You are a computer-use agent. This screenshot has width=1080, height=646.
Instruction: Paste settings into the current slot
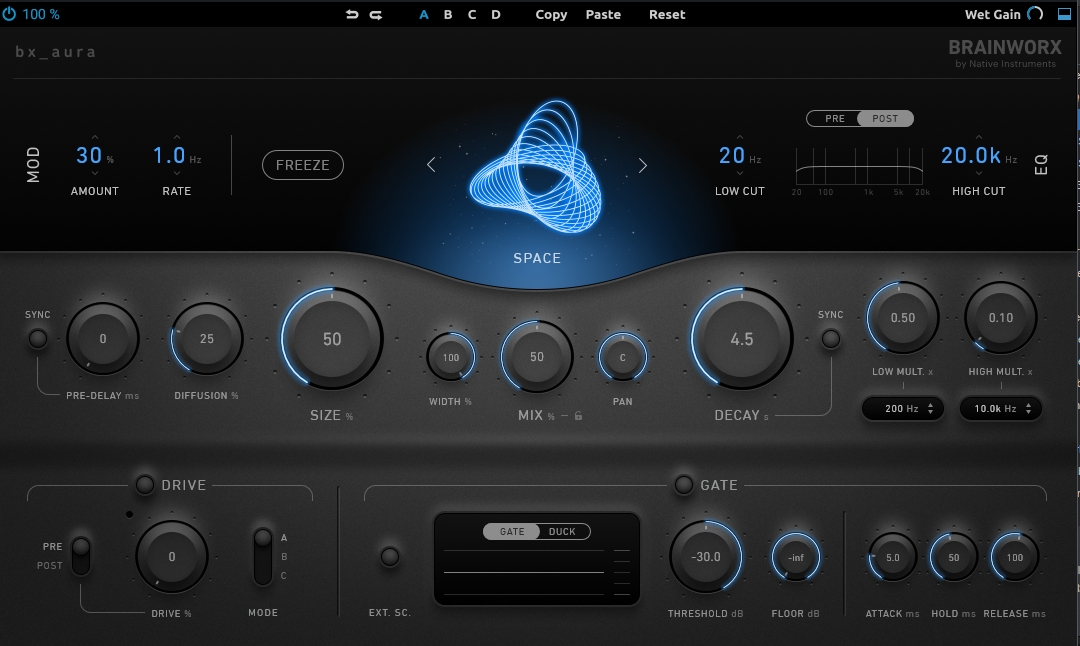click(603, 14)
